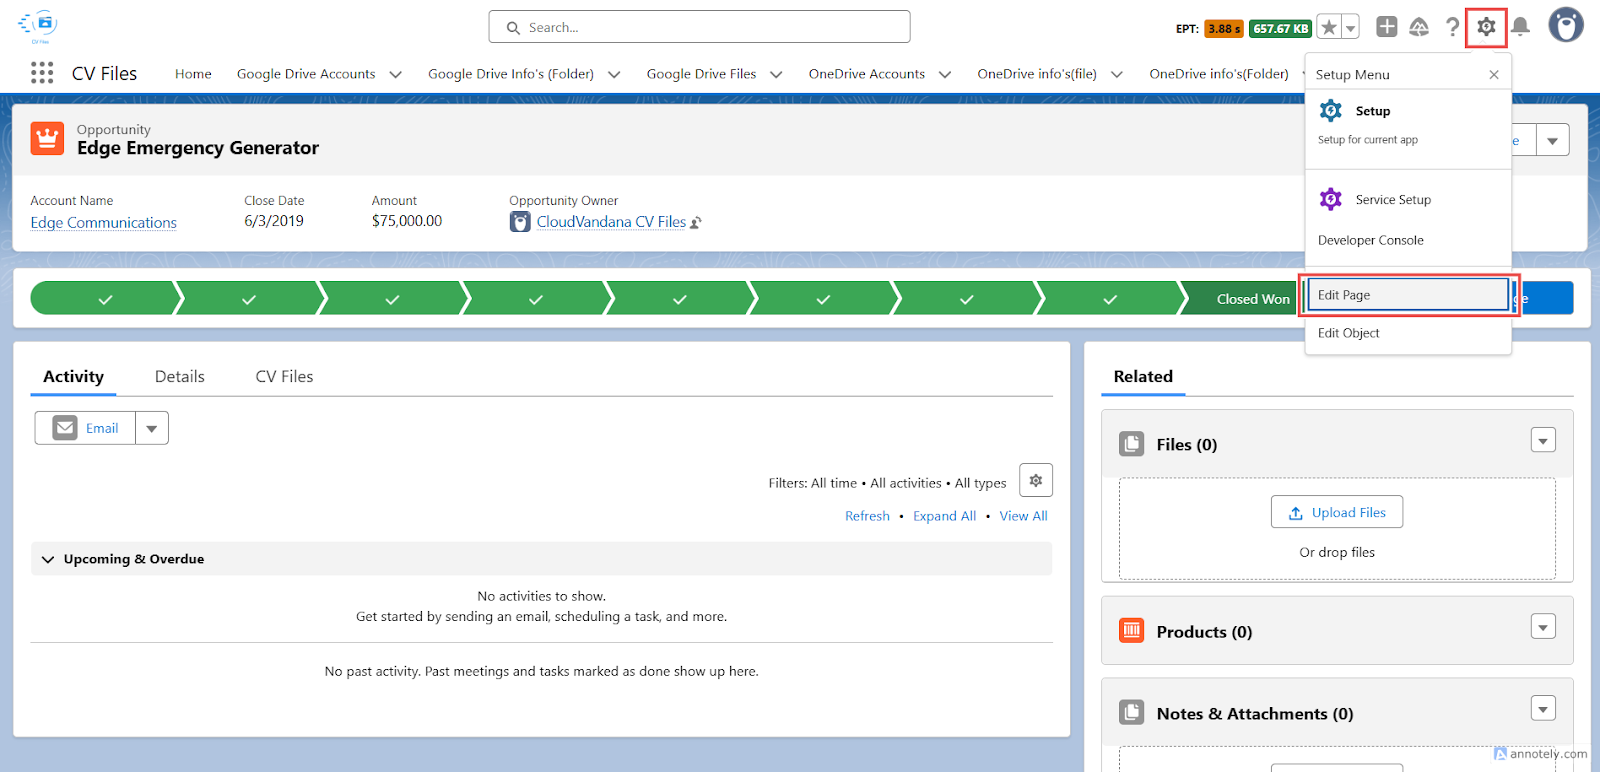Open the Email actions dropdown arrow
This screenshot has width=1600, height=772.
(152, 428)
